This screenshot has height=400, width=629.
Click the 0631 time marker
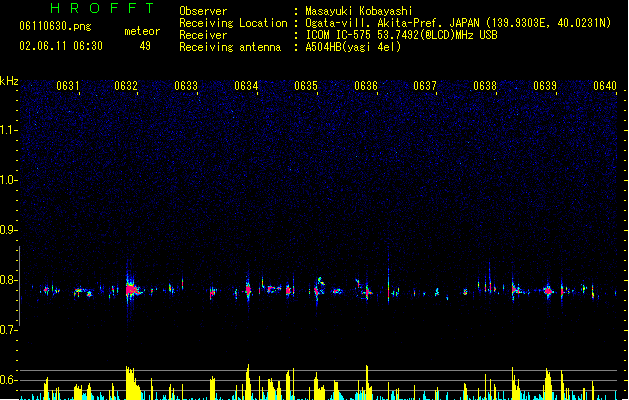(67, 86)
